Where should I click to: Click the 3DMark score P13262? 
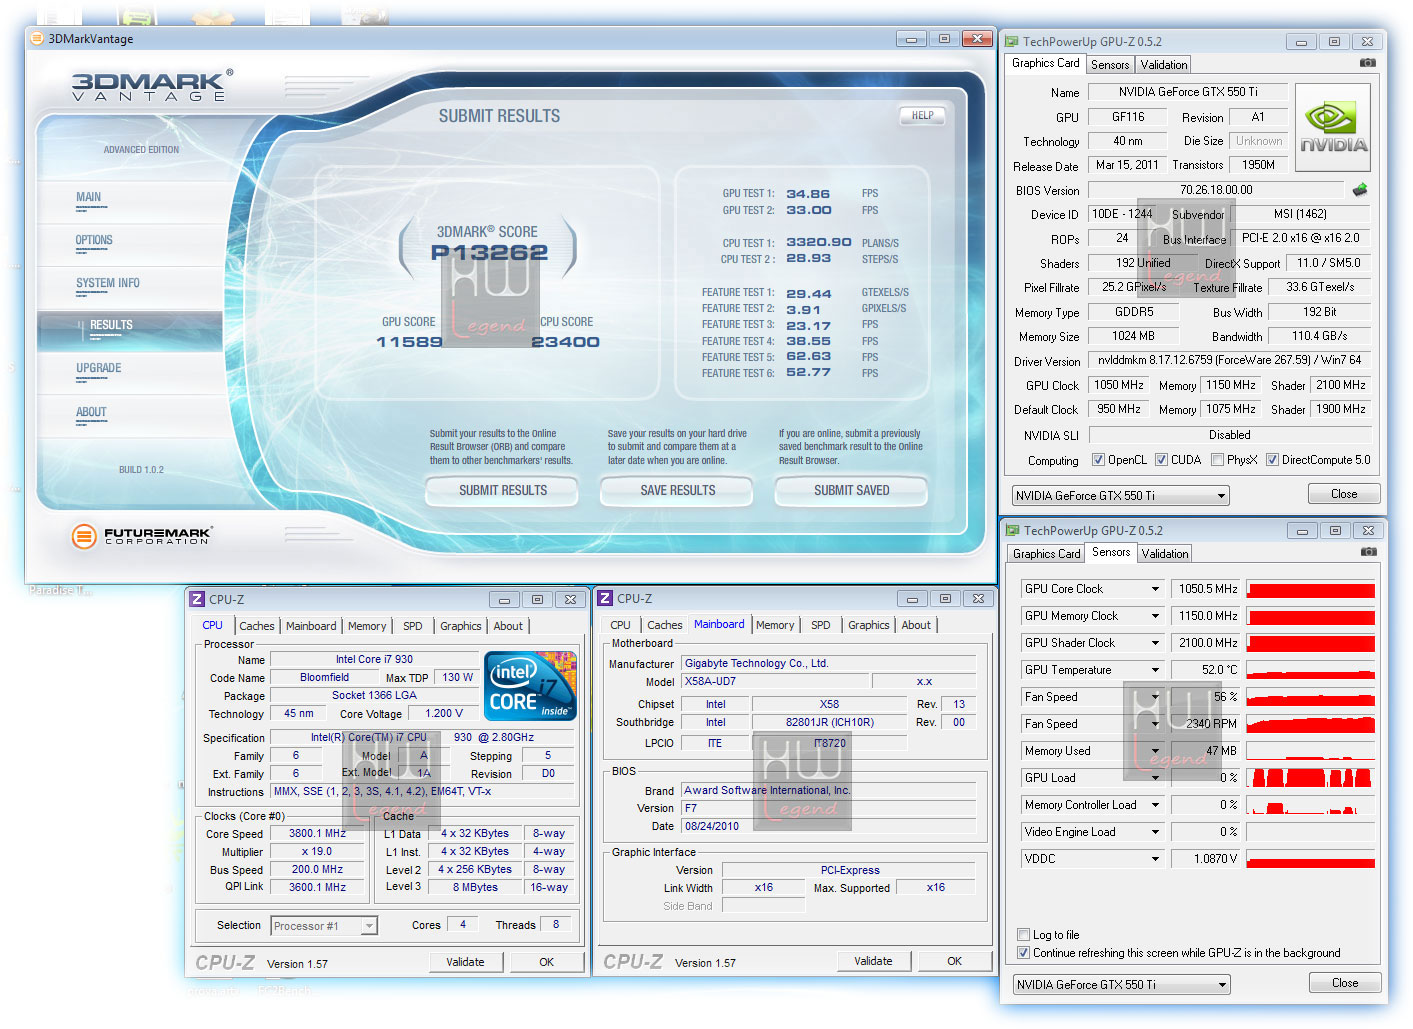tap(489, 253)
